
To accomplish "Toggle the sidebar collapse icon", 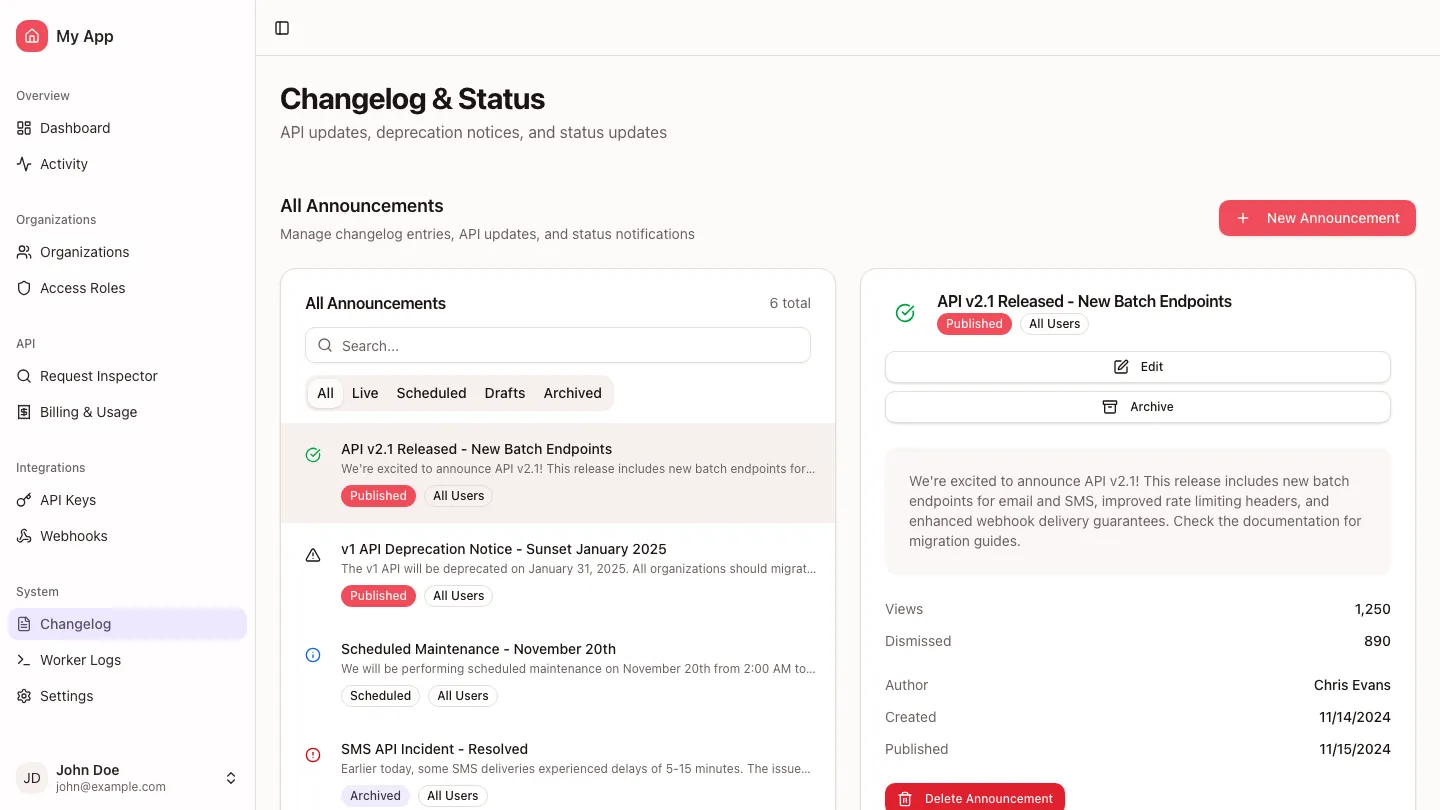I will coord(282,28).
